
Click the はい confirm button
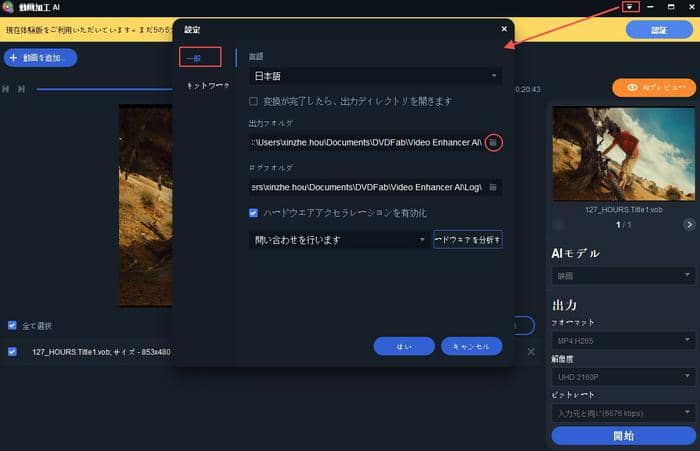[x=404, y=346]
